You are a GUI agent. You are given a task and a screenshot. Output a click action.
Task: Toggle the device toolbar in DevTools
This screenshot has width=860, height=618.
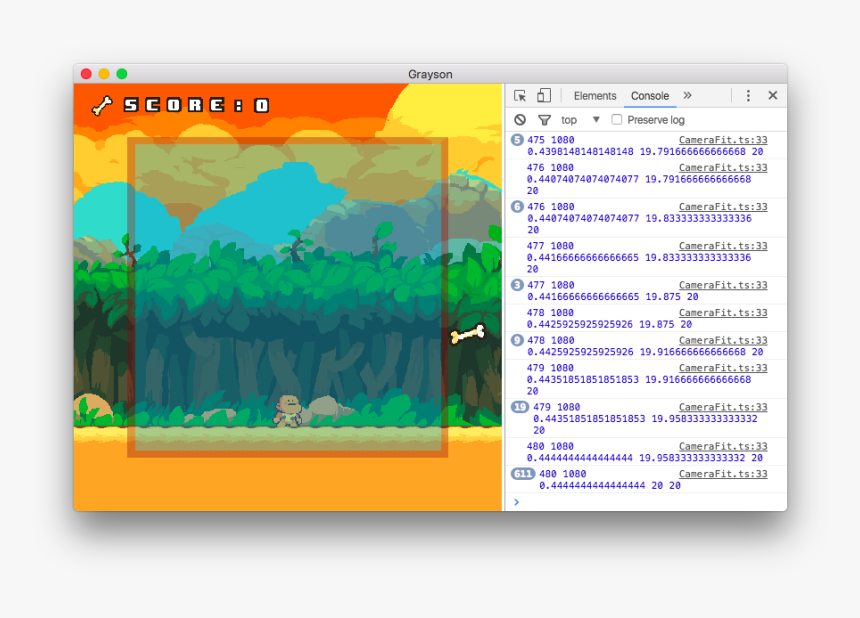pos(543,95)
